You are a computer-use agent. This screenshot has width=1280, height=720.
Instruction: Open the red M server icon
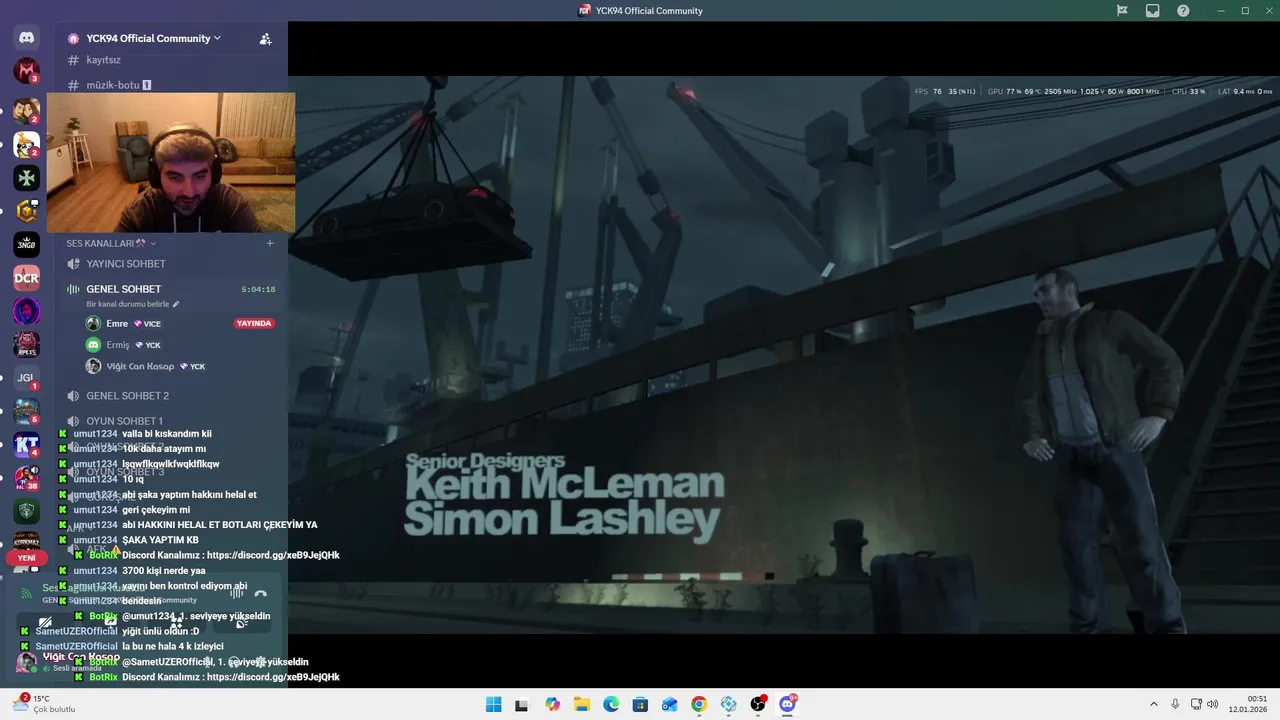[26, 71]
